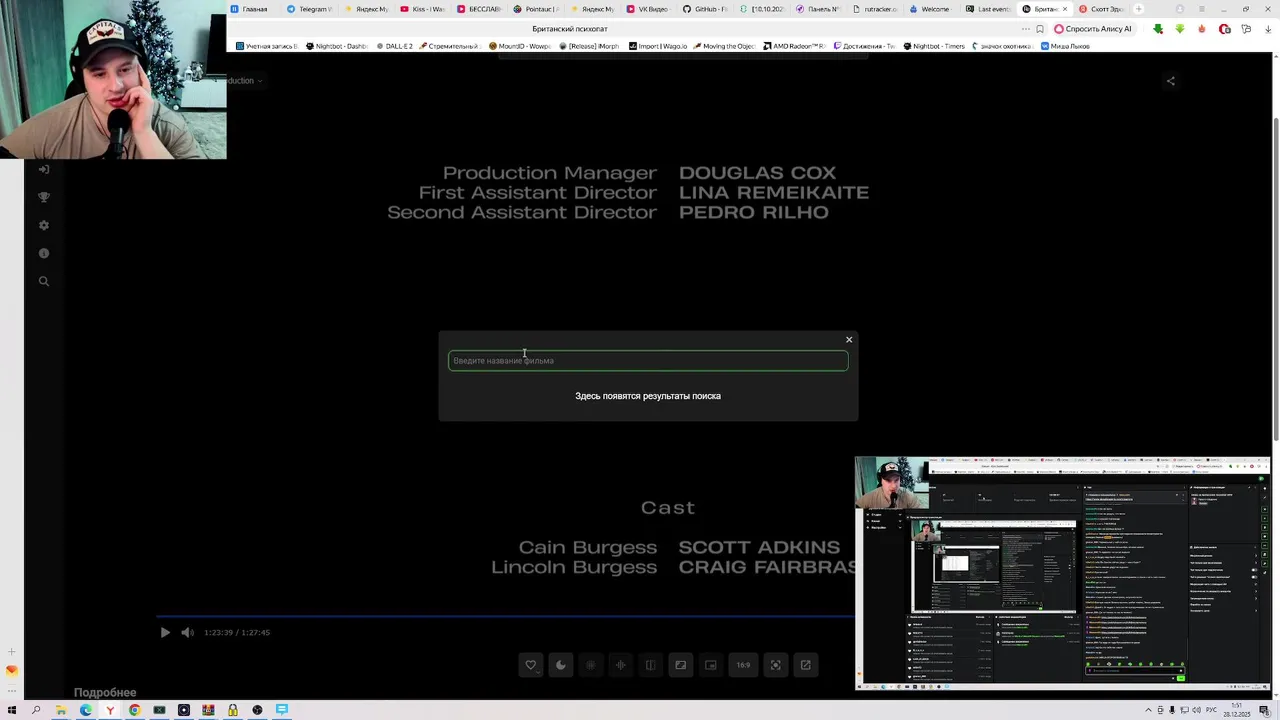Click the picture-in-picture stream preview thumbnail
Image resolution: width=1280 pixels, height=720 pixels.
[1062, 573]
